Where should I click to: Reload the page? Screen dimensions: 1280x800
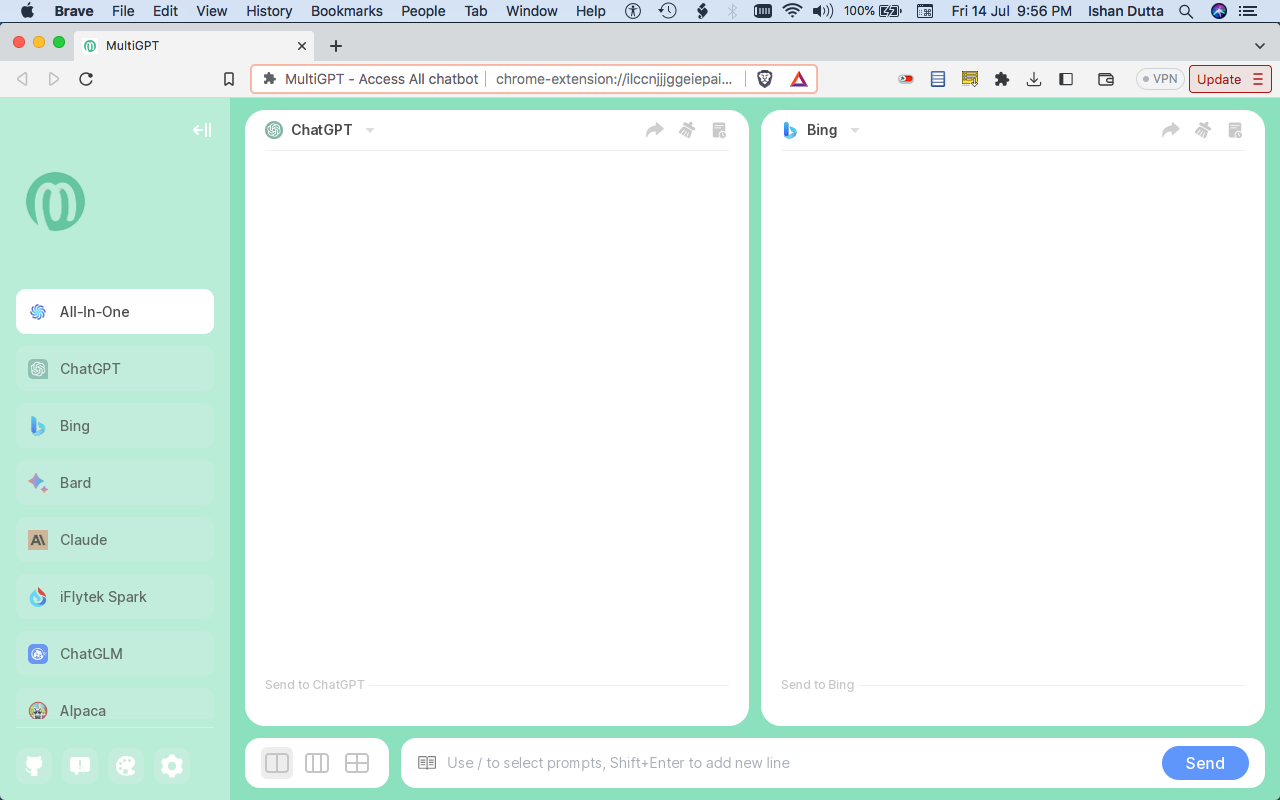[86, 79]
